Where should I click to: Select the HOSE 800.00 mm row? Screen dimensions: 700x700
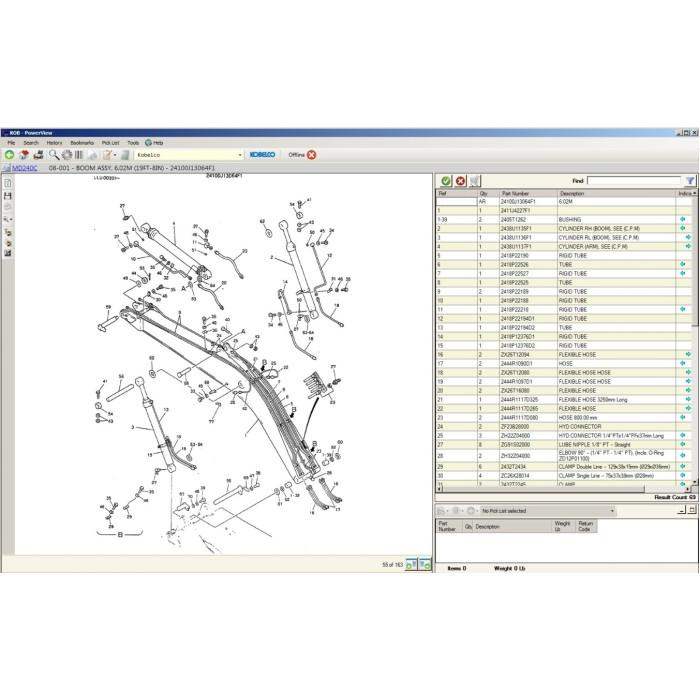click(x=564, y=417)
